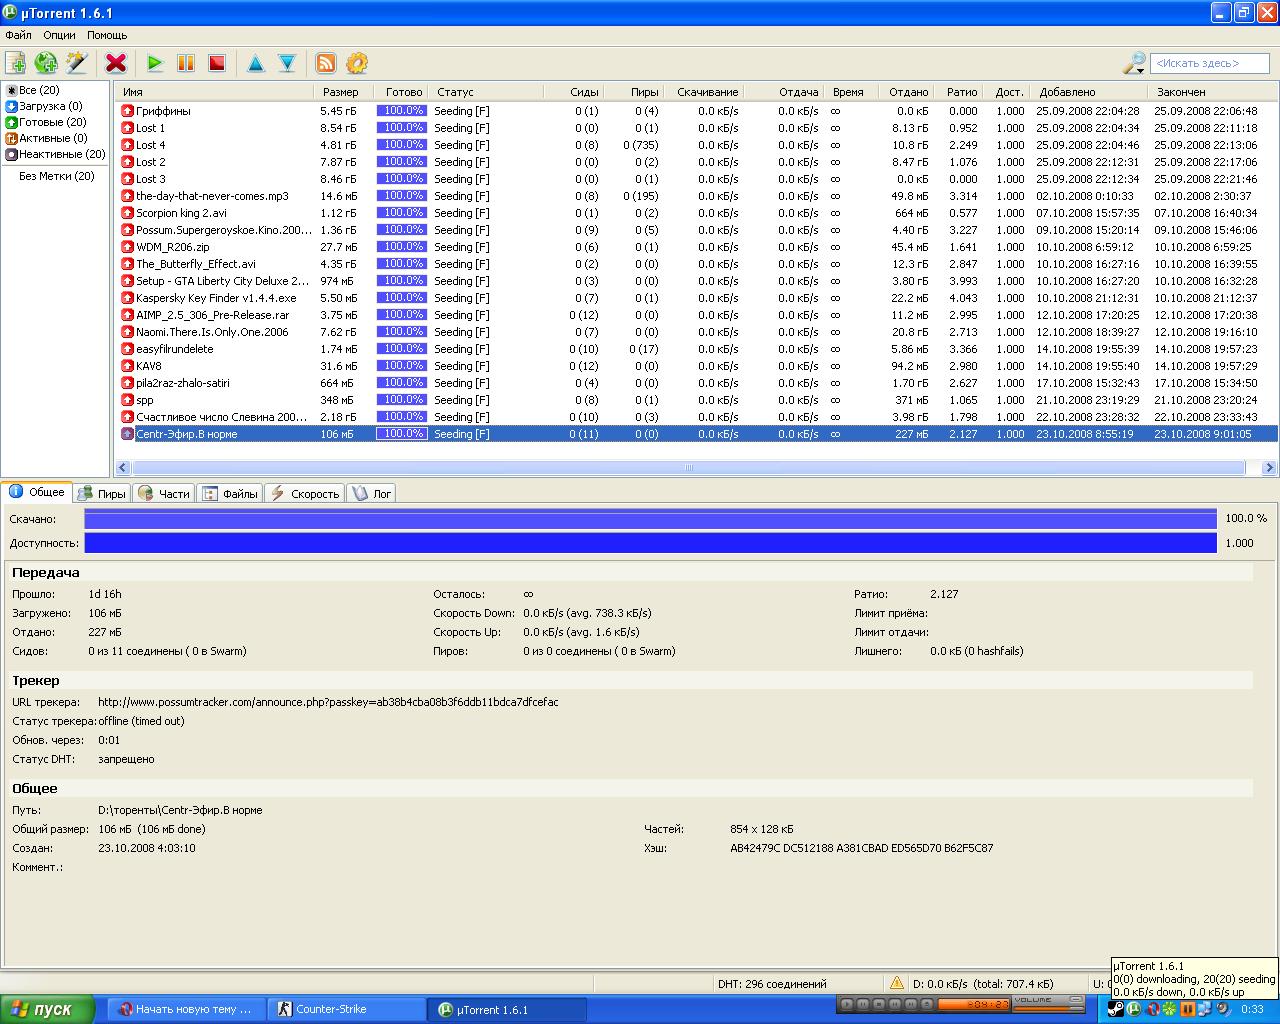Open the Опции menu
1280x1024 pixels.
pyautogui.click(x=59, y=35)
